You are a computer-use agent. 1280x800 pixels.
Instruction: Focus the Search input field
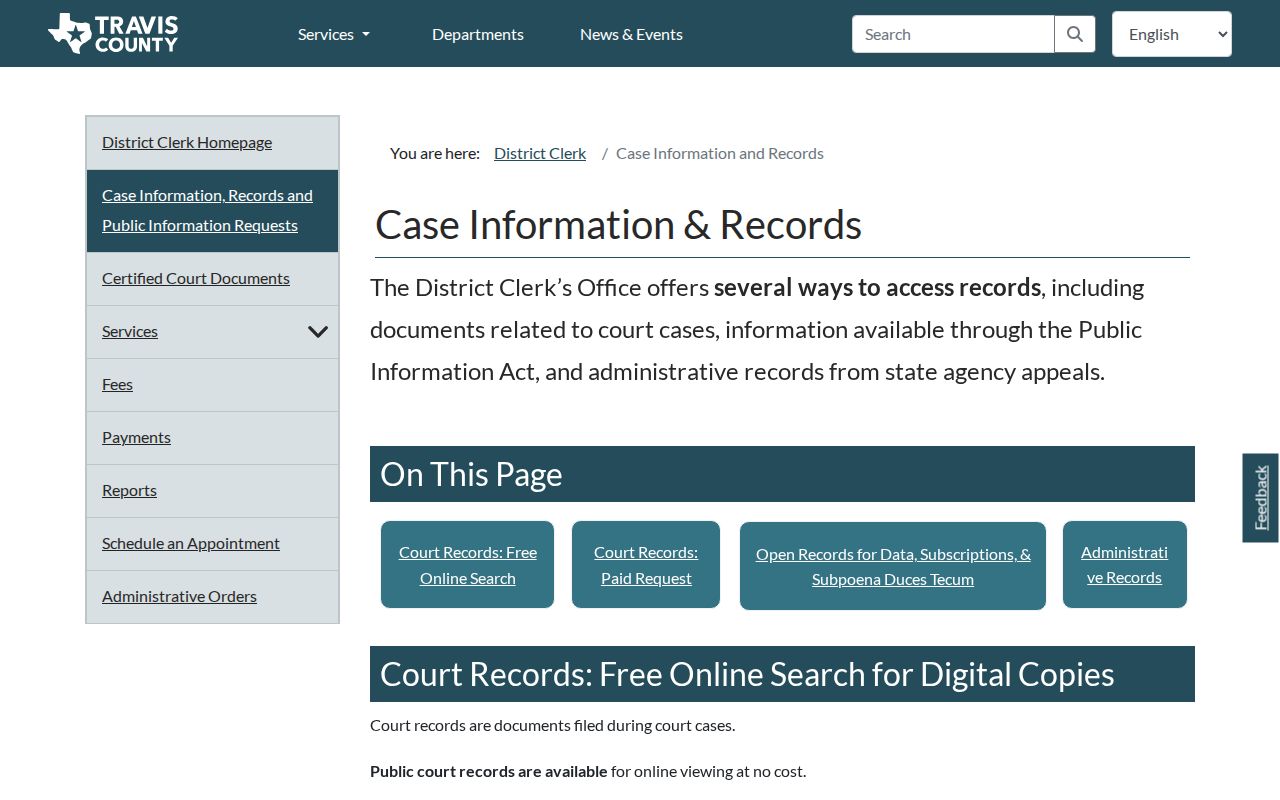953,34
